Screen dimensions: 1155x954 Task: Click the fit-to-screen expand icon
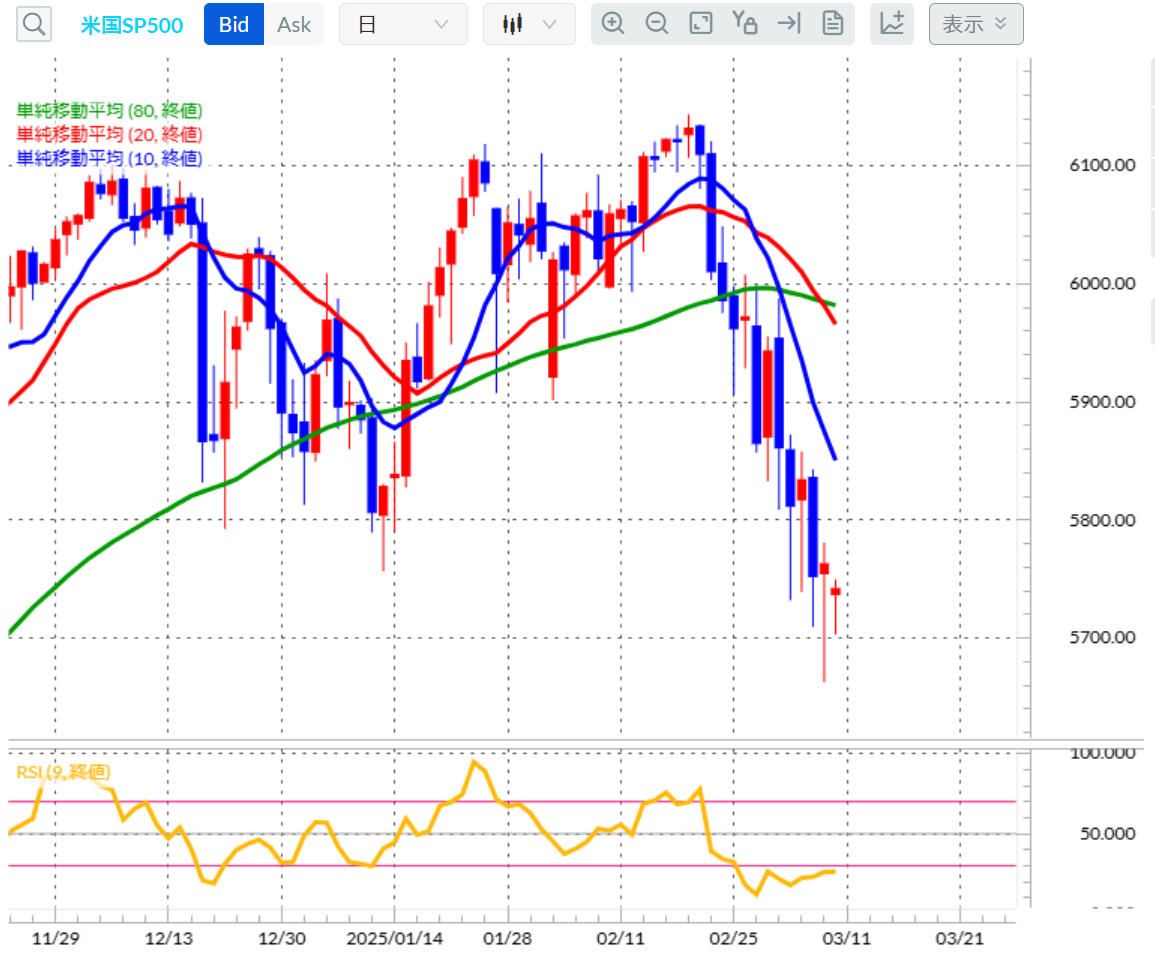coord(701,24)
